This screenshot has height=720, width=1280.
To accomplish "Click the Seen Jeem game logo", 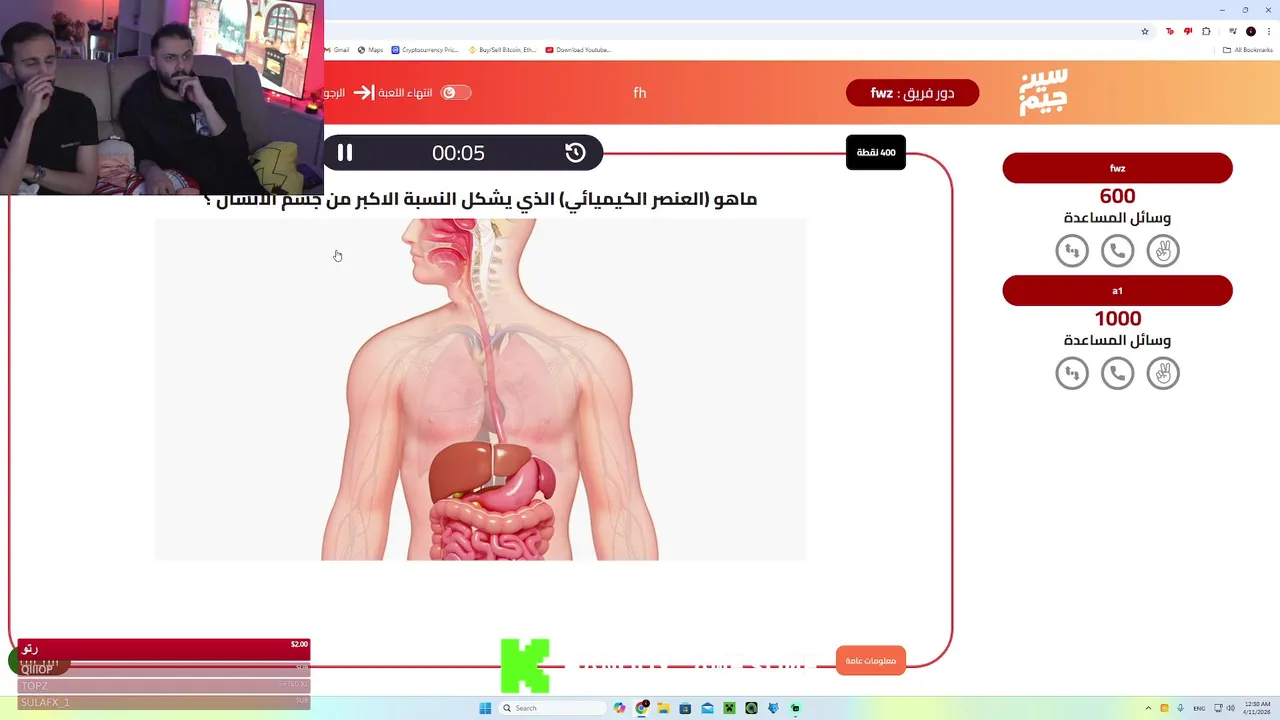I will pyautogui.click(x=1044, y=92).
